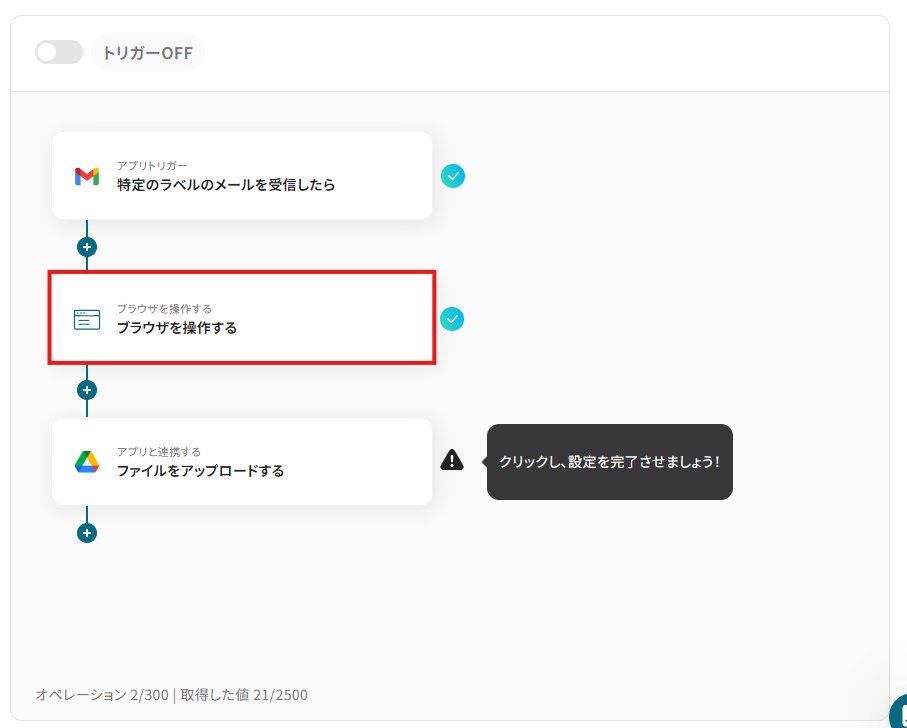Screen dimensions: 907x728
Task: Add step after the Gmail trigger
Action: (87, 247)
